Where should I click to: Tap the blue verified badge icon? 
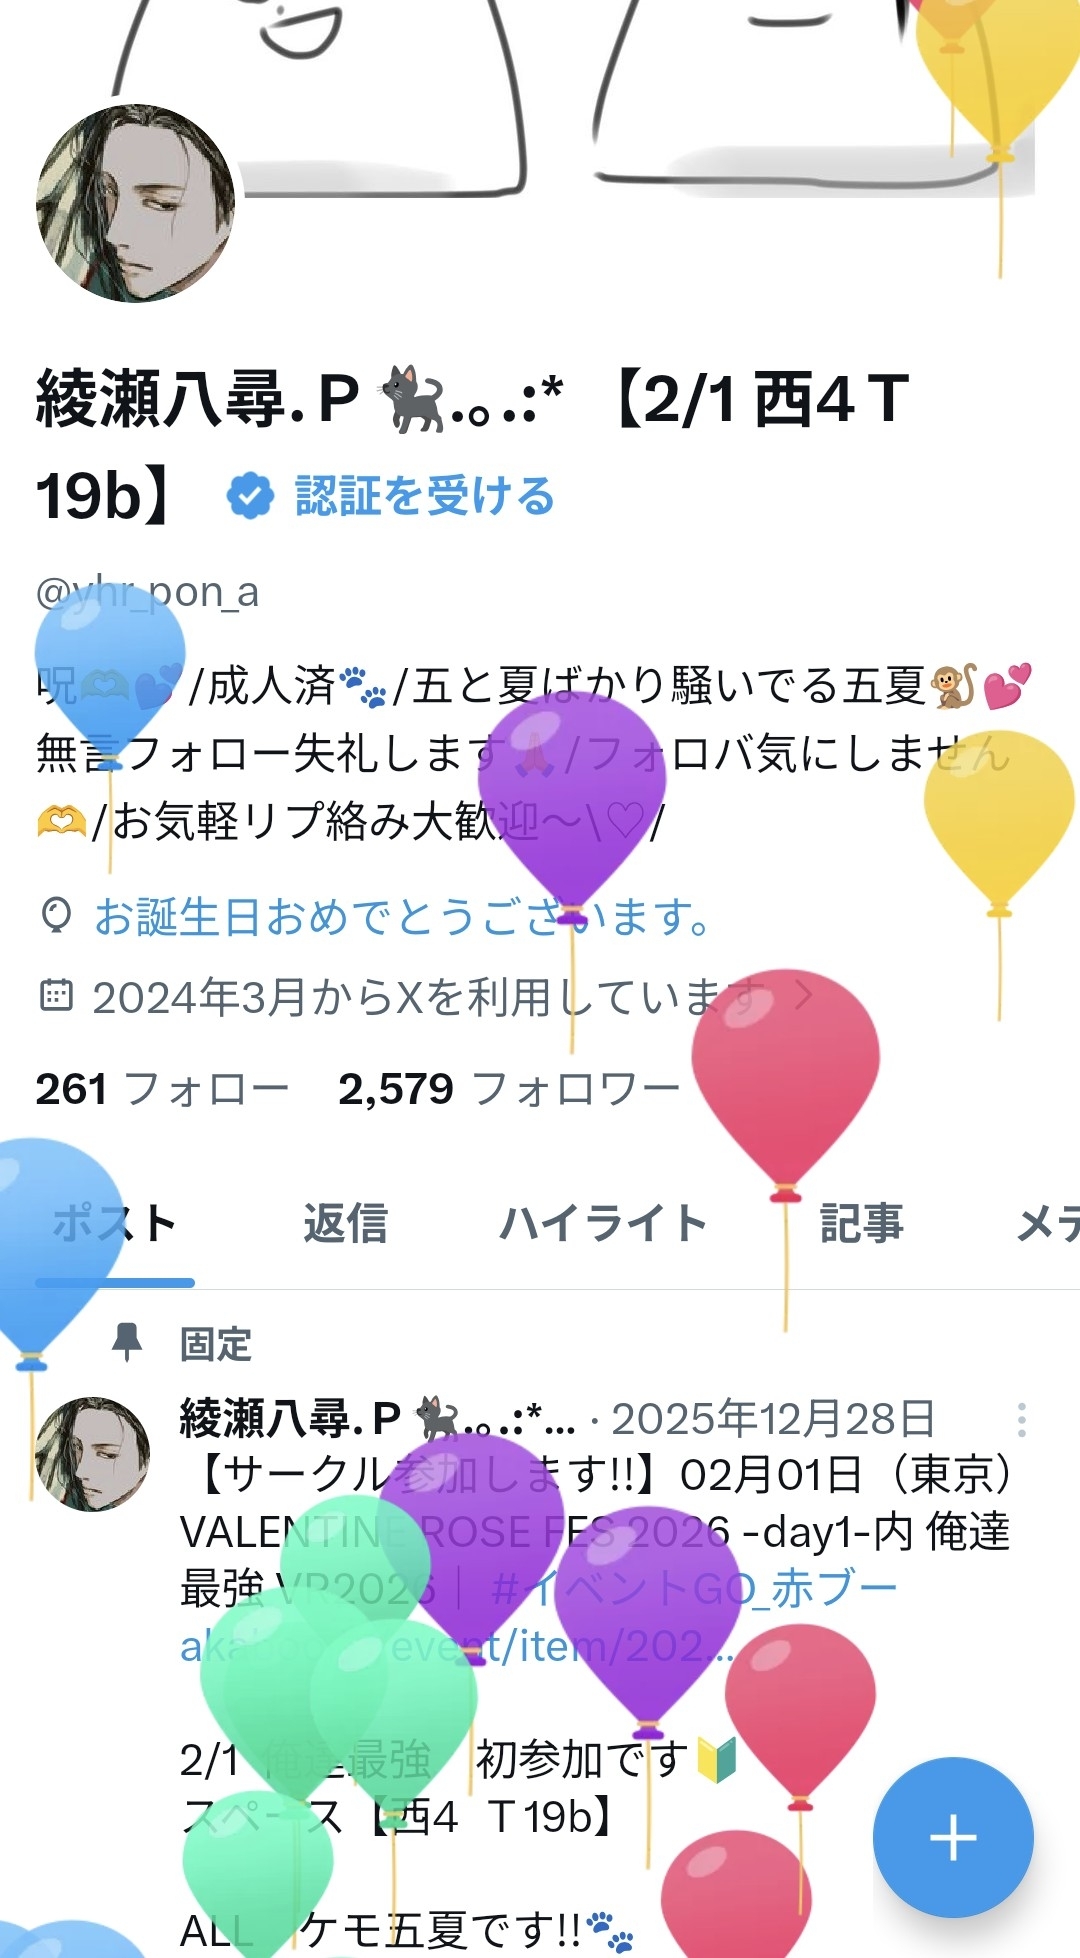pyautogui.click(x=250, y=496)
